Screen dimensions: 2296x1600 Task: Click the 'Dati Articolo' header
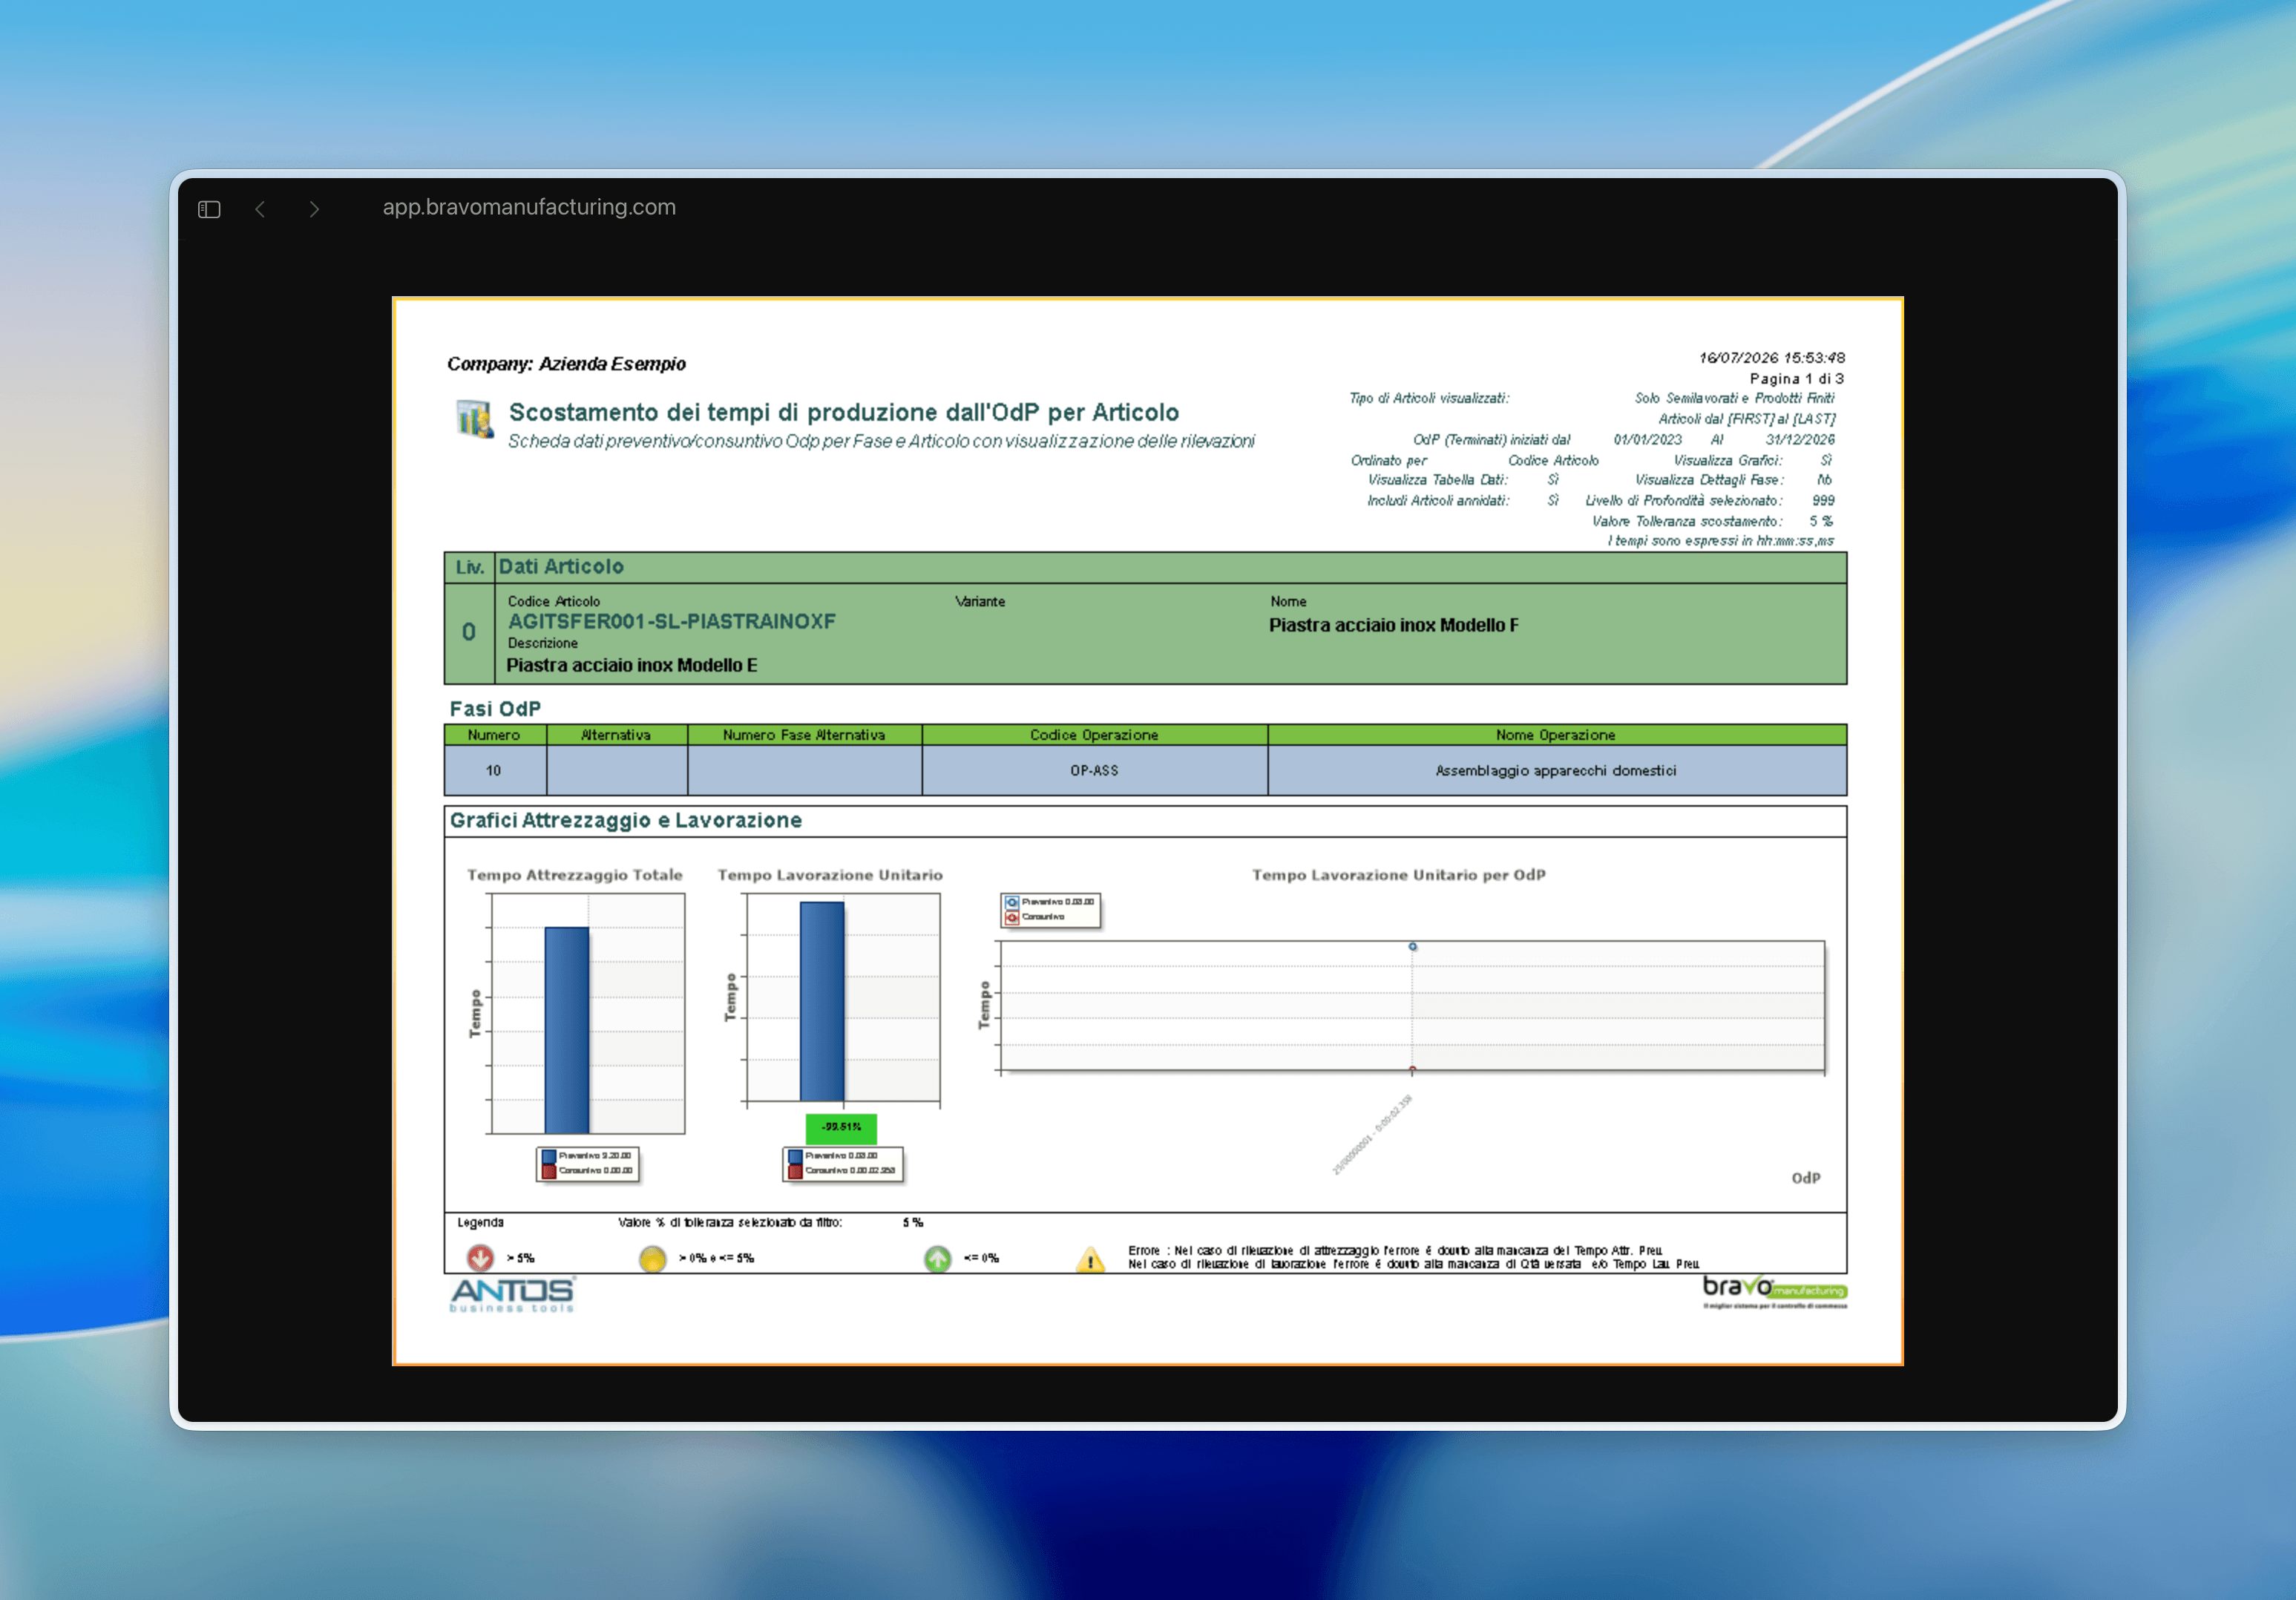coord(561,567)
